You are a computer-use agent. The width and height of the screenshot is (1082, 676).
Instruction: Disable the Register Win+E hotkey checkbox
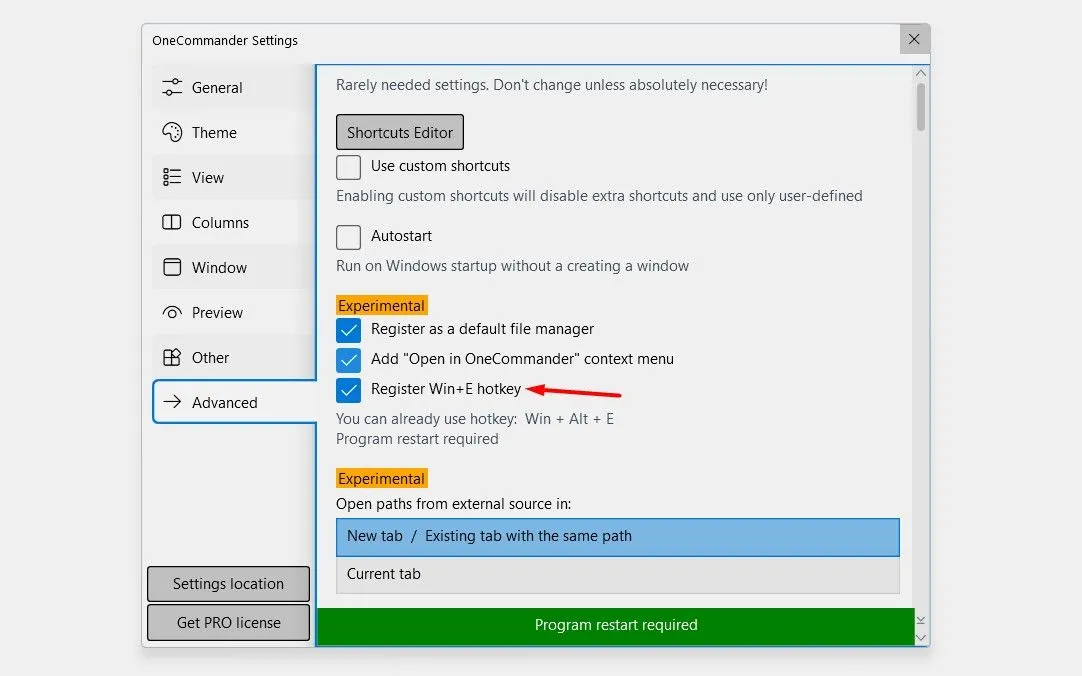(349, 390)
